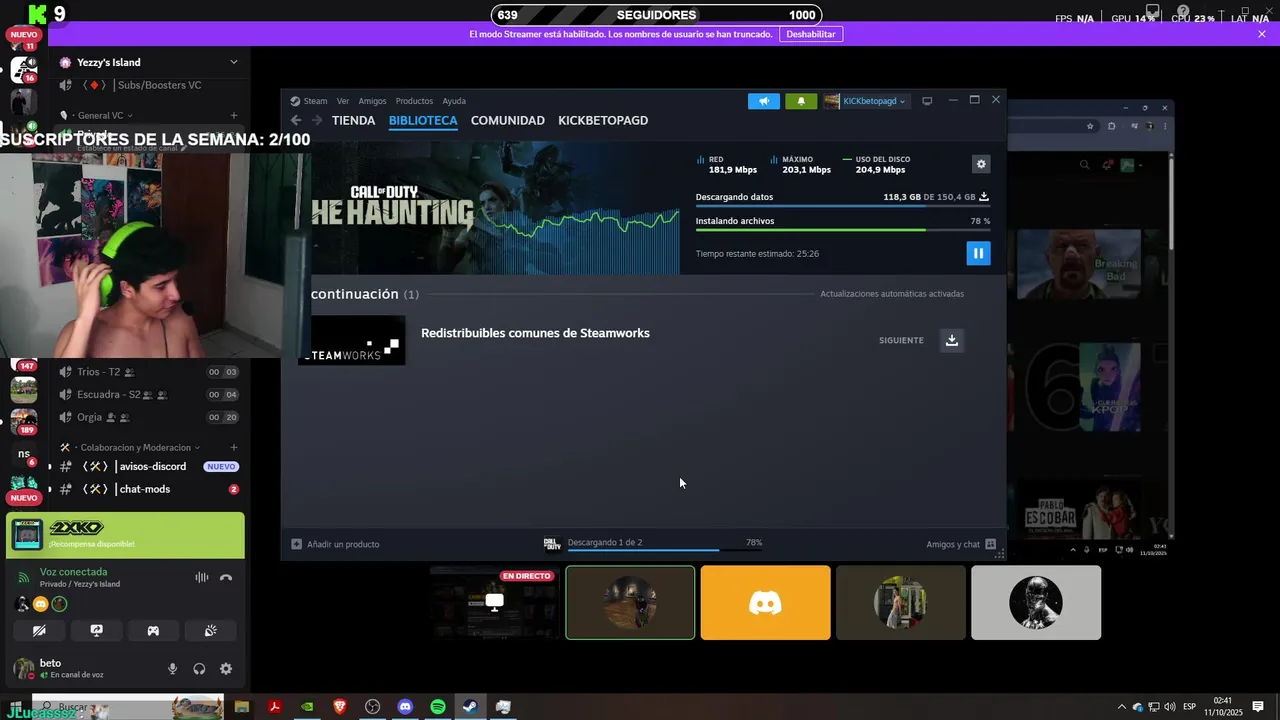Open the Amigos menu
Viewport: 1280px width, 720px height.
coord(372,101)
